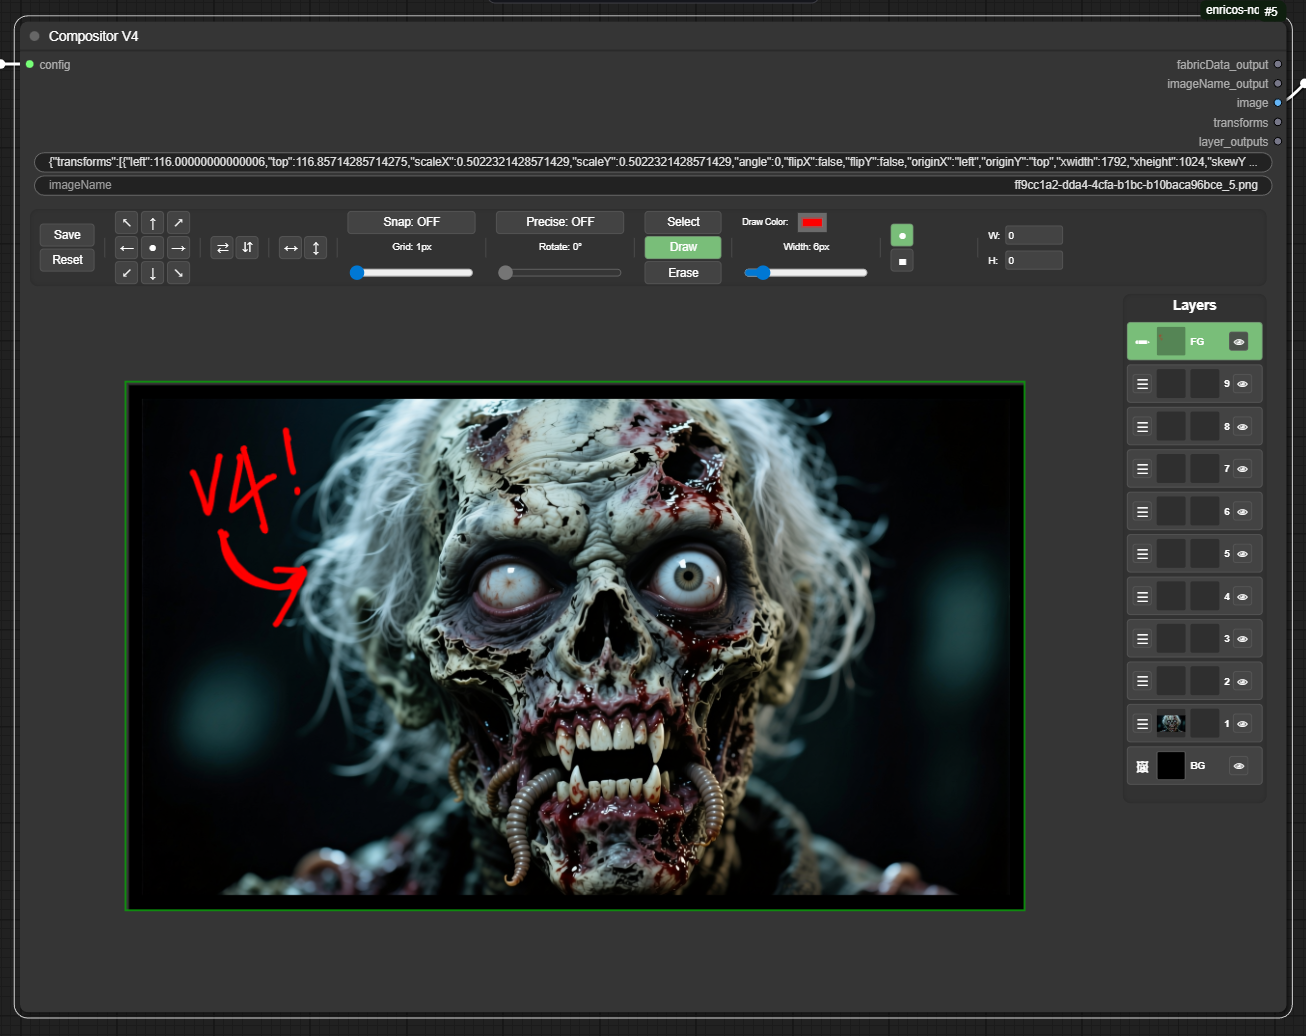This screenshot has width=1306, height=1036.
Task: Nudge selection left with the left arrow
Action: (x=127, y=247)
